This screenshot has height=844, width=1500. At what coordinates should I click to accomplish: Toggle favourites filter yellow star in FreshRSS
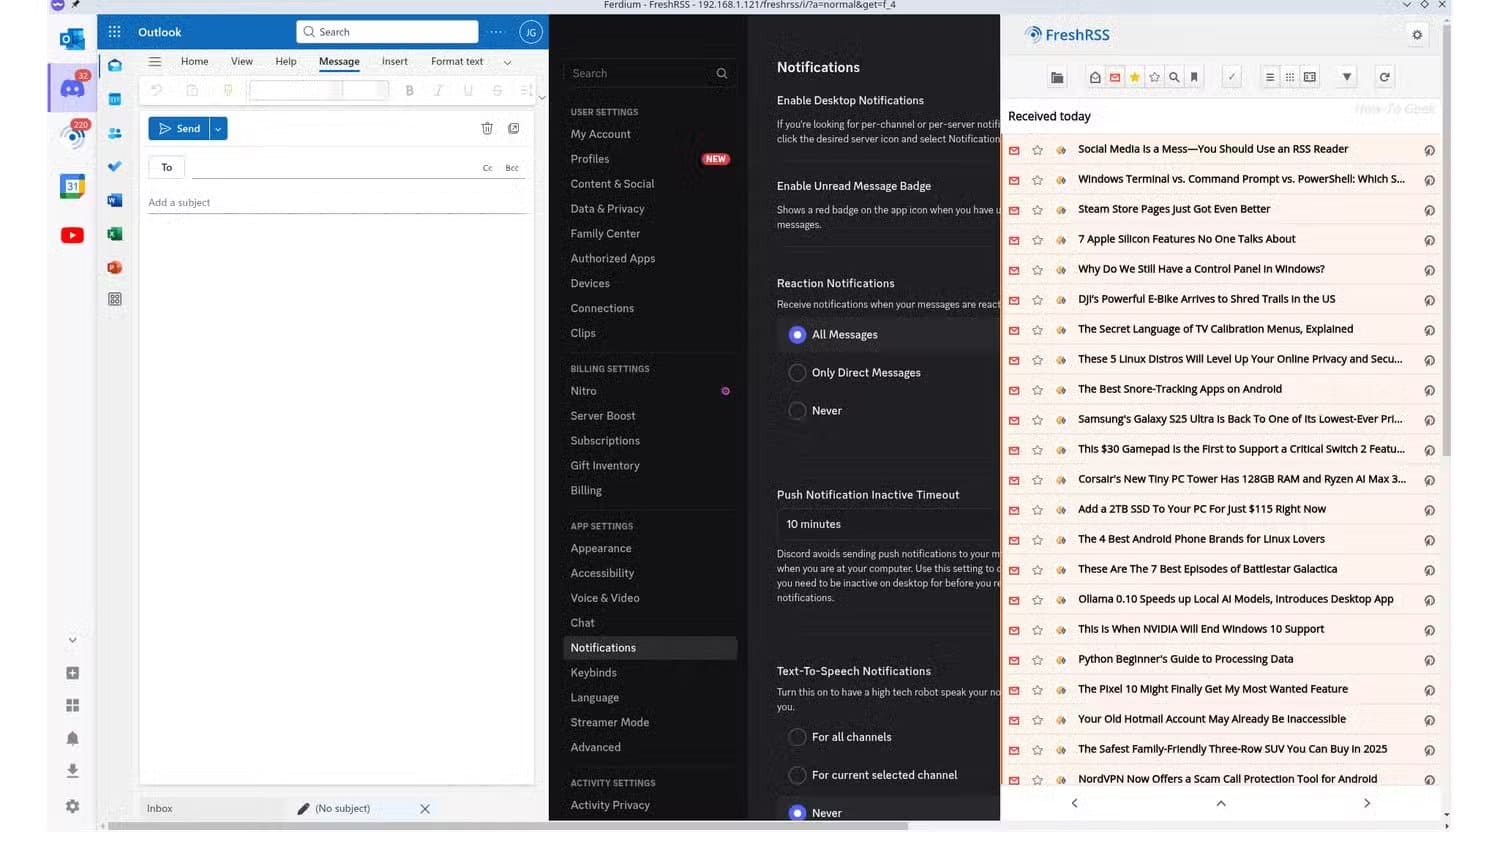tap(1135, 77)
